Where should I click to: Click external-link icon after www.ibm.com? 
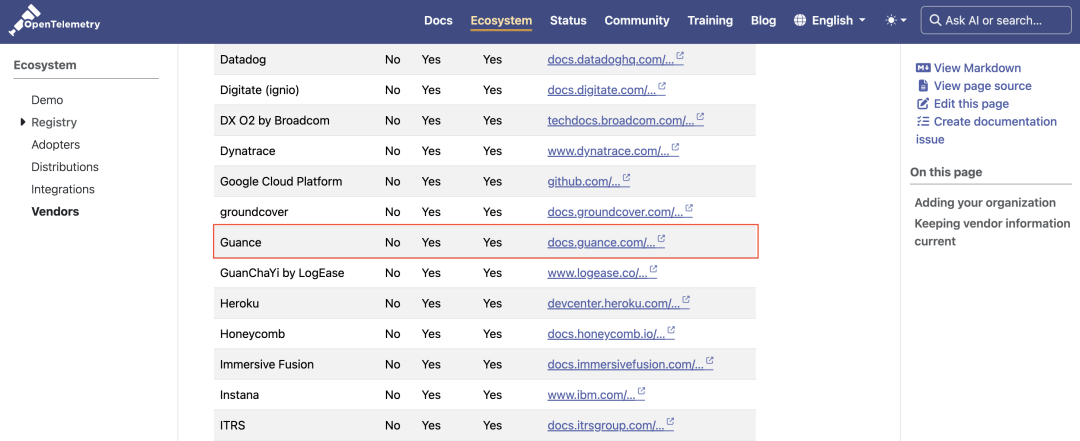(x=641, y=391)
